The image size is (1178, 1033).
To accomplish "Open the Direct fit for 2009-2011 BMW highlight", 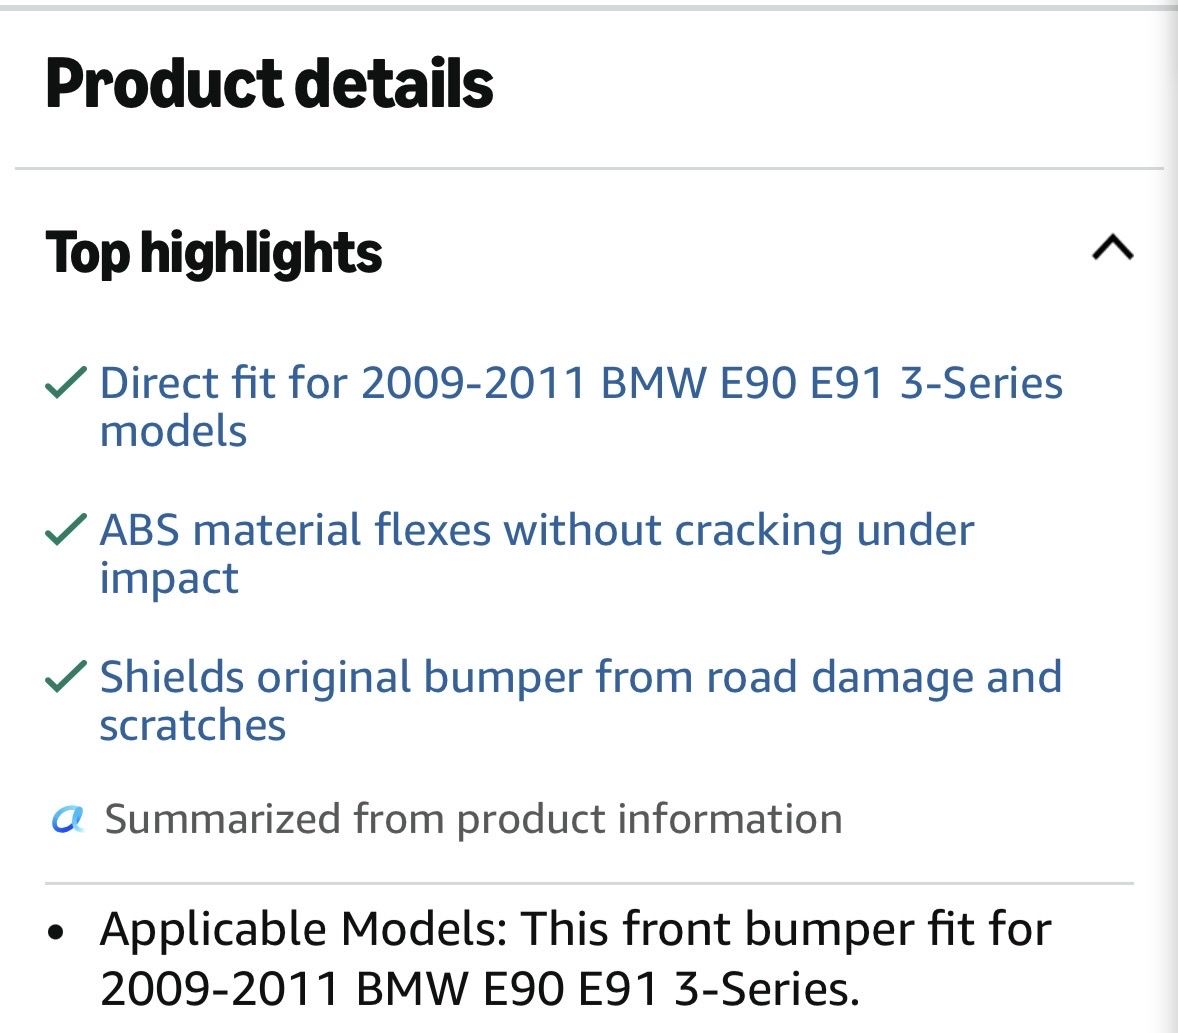I will coord(581,406).
